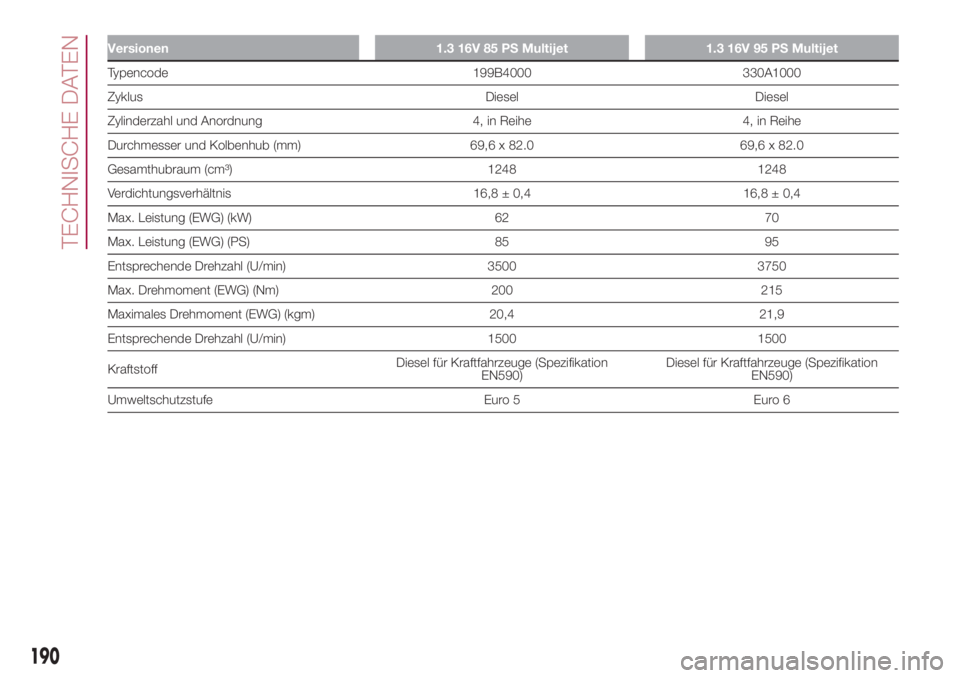Click the 95 PS Kraftstoff specification cell

[x=771, y=366]
